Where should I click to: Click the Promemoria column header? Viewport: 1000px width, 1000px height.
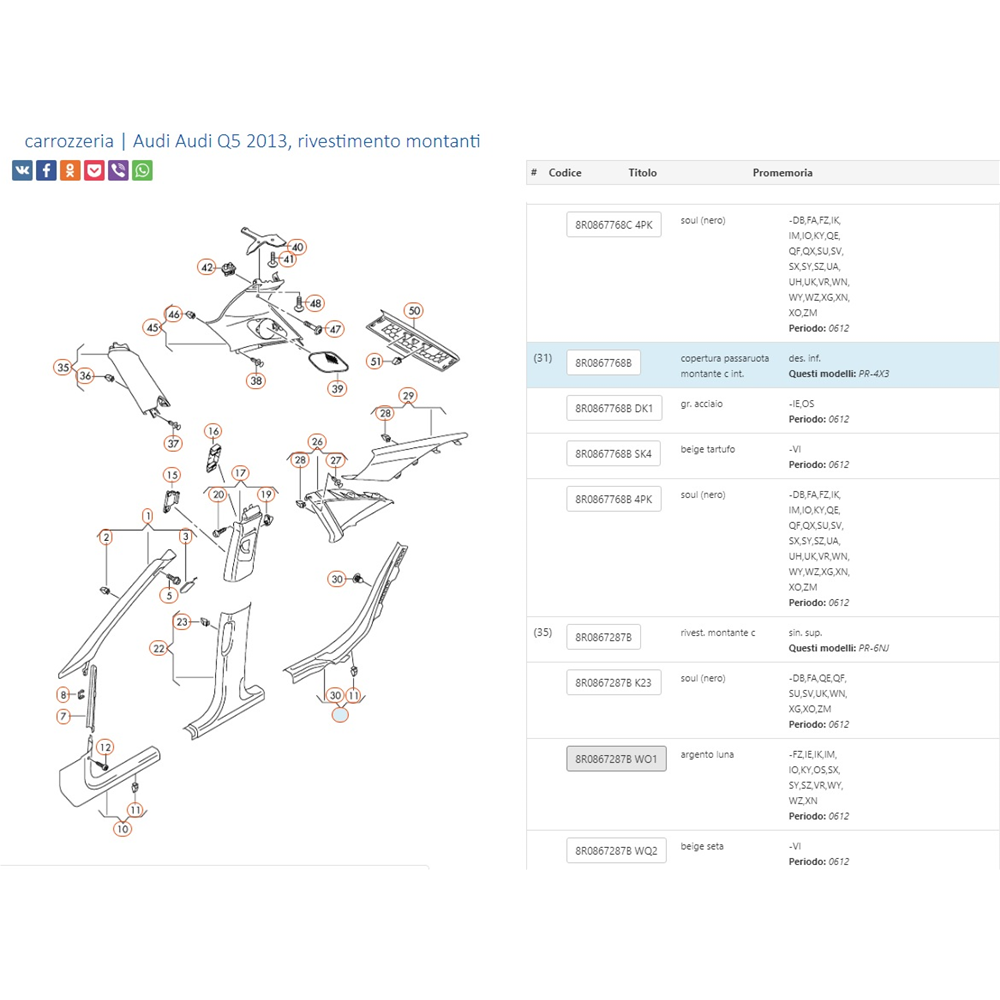(783, 173)
